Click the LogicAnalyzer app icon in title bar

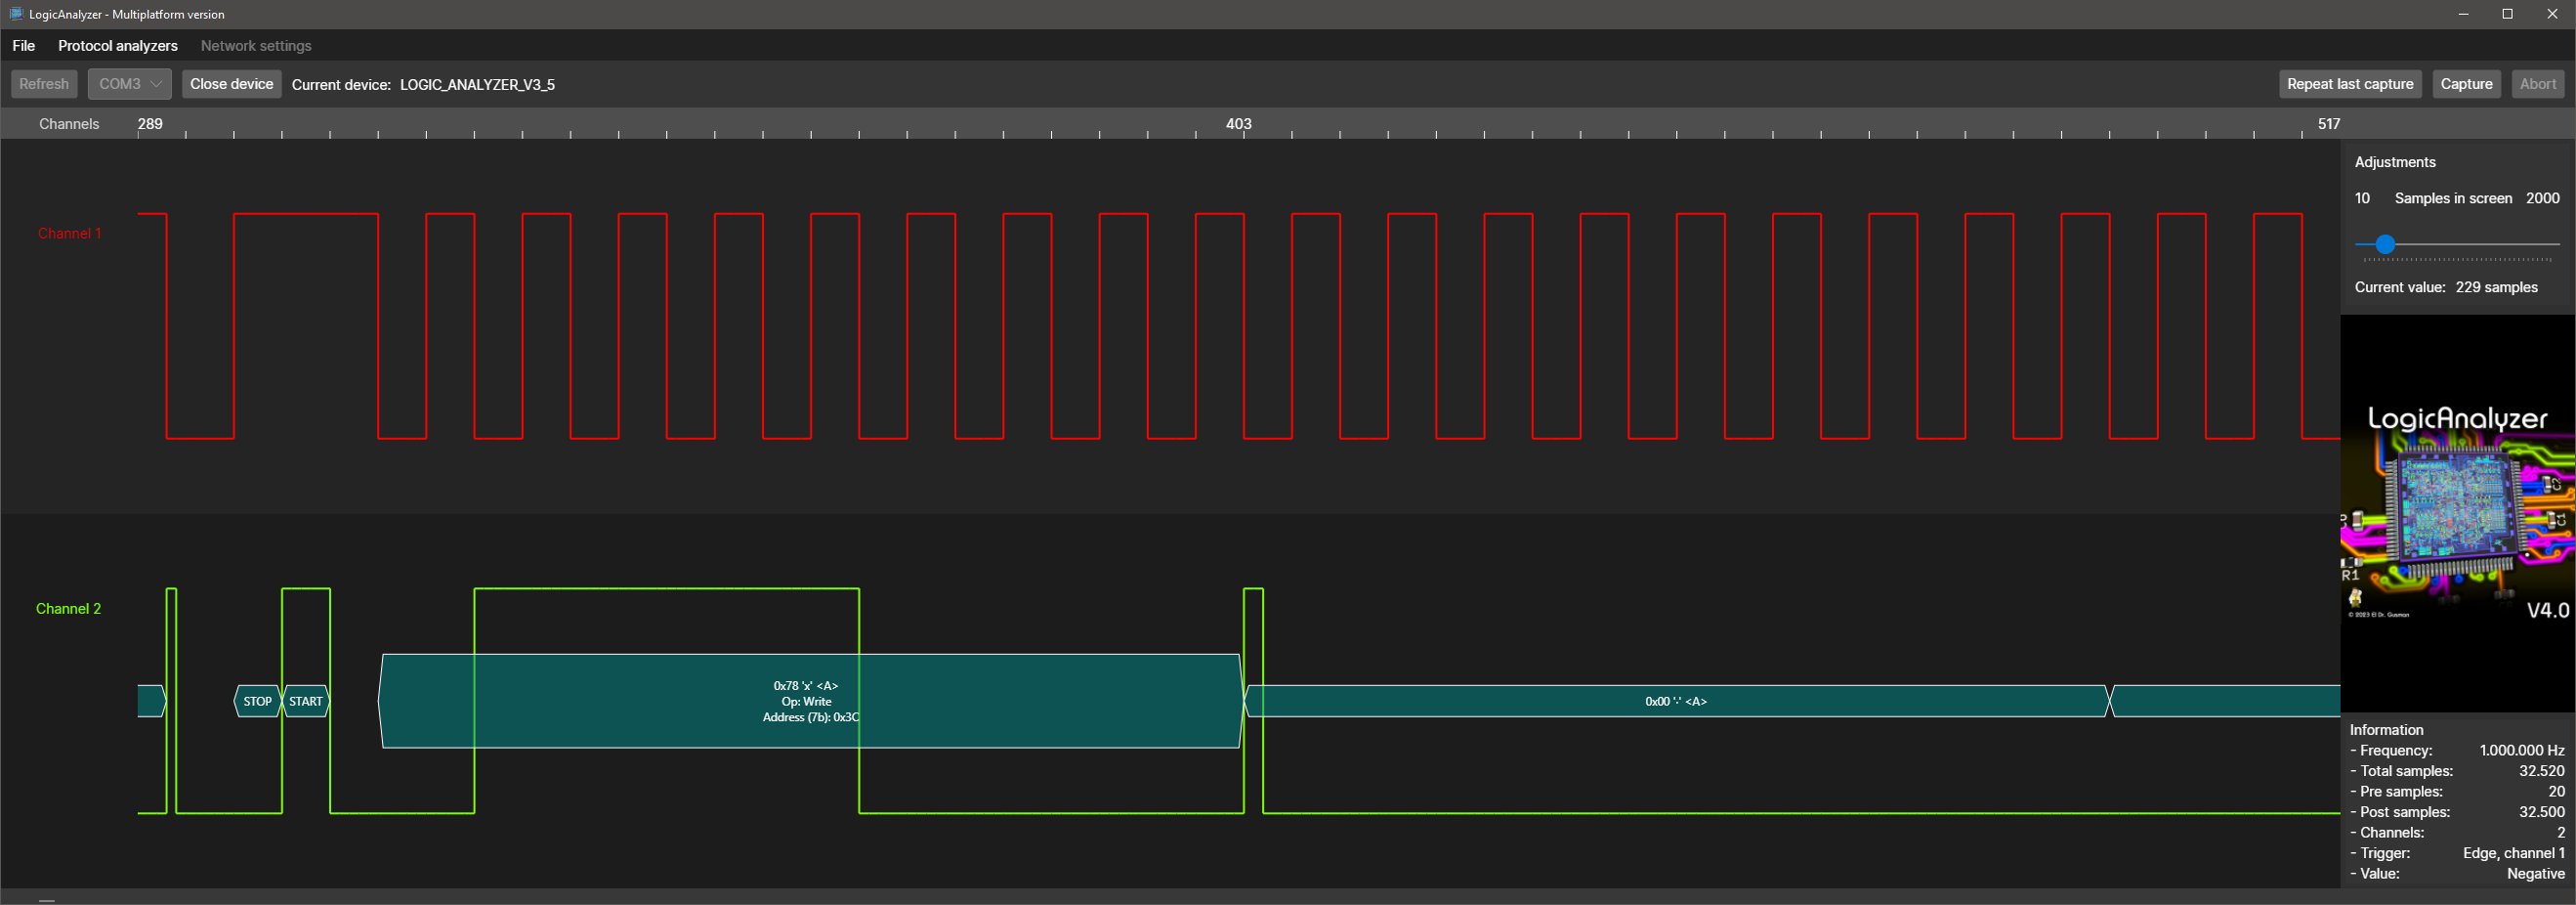pyautogui.click(x=15, y=14)
